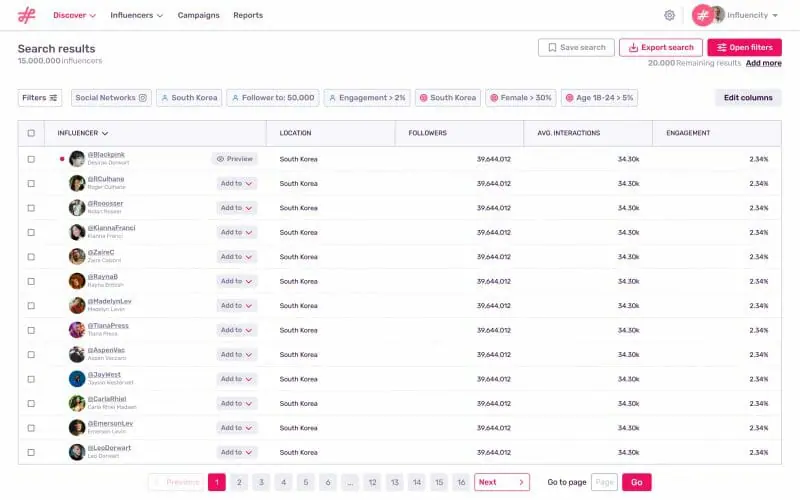Expand the Influencer column sort chevron
800x500 pixels.
pyautogui.click(x=105, y=134)
